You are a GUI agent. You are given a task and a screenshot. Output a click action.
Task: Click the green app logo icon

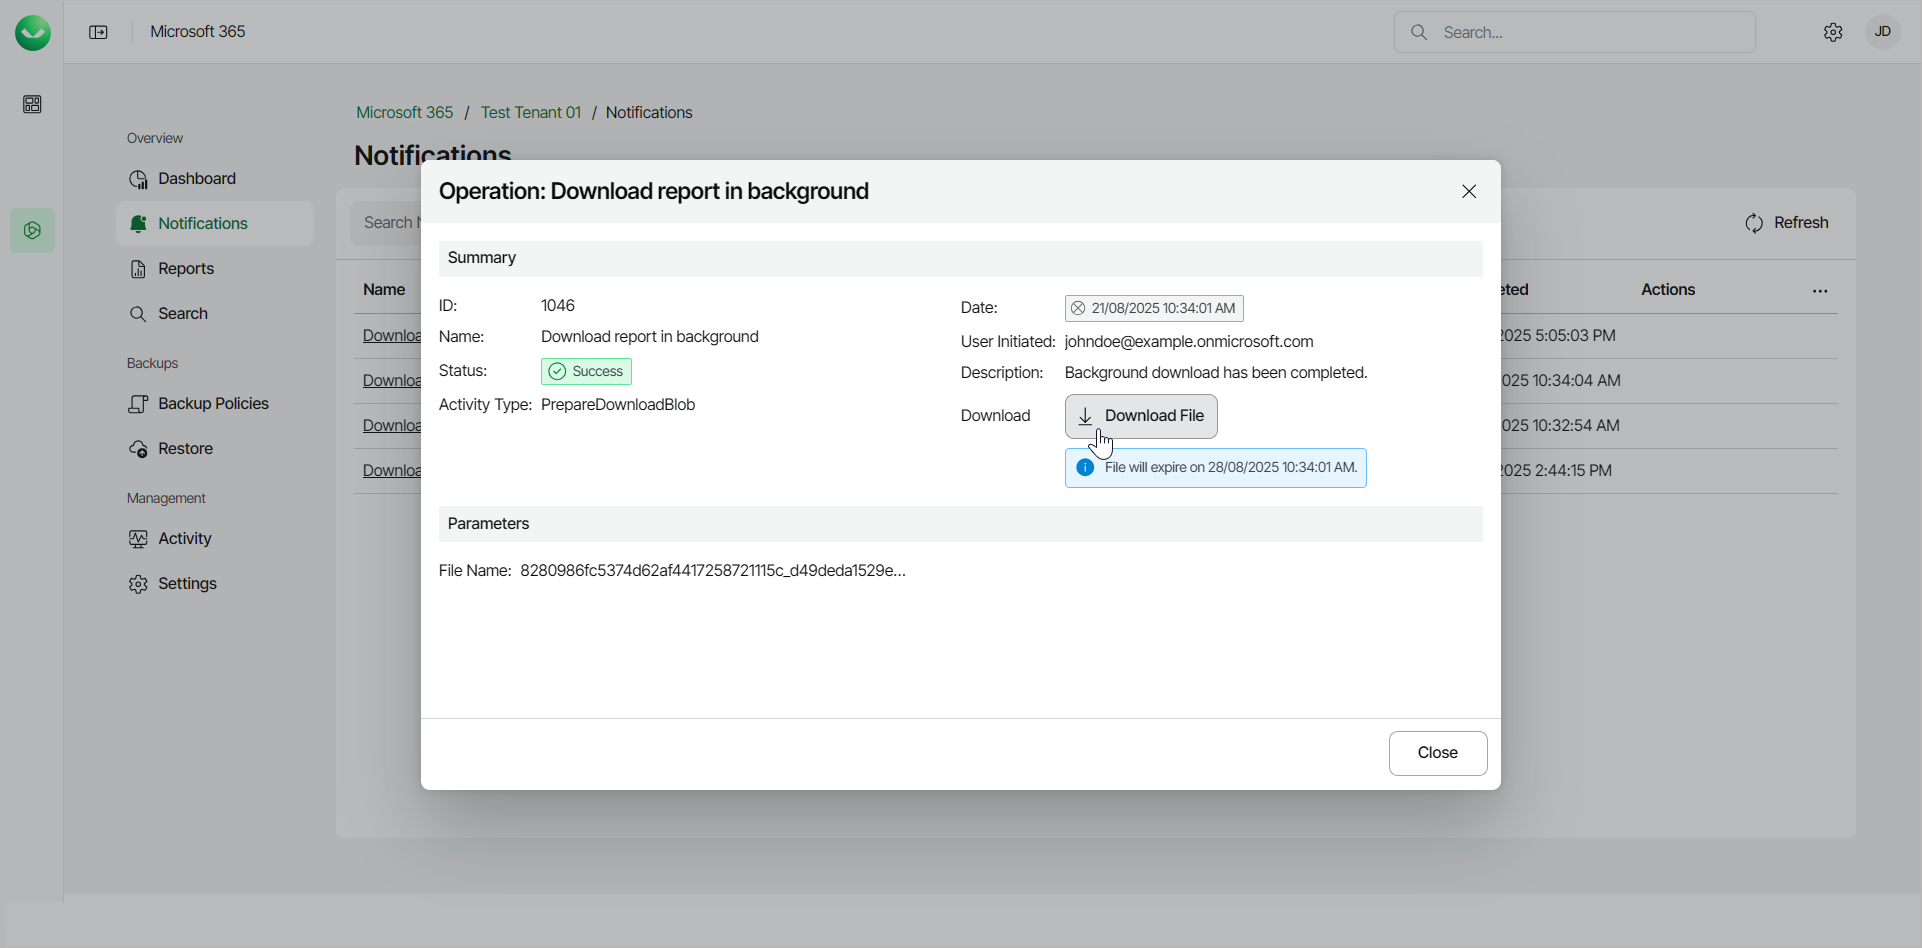[x=33, y=33]
